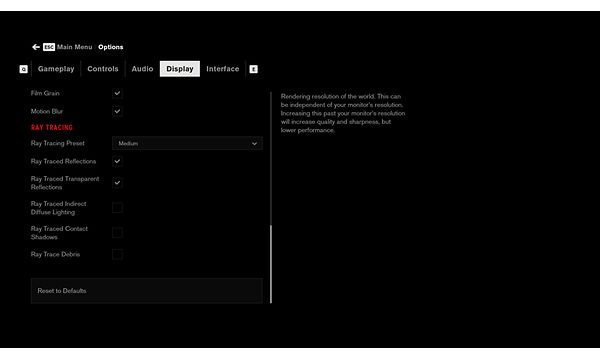The height and width of the screenshot is (360, 600).
Task: Click the Options breadcrumb label
Action: (x=111, y=47)
